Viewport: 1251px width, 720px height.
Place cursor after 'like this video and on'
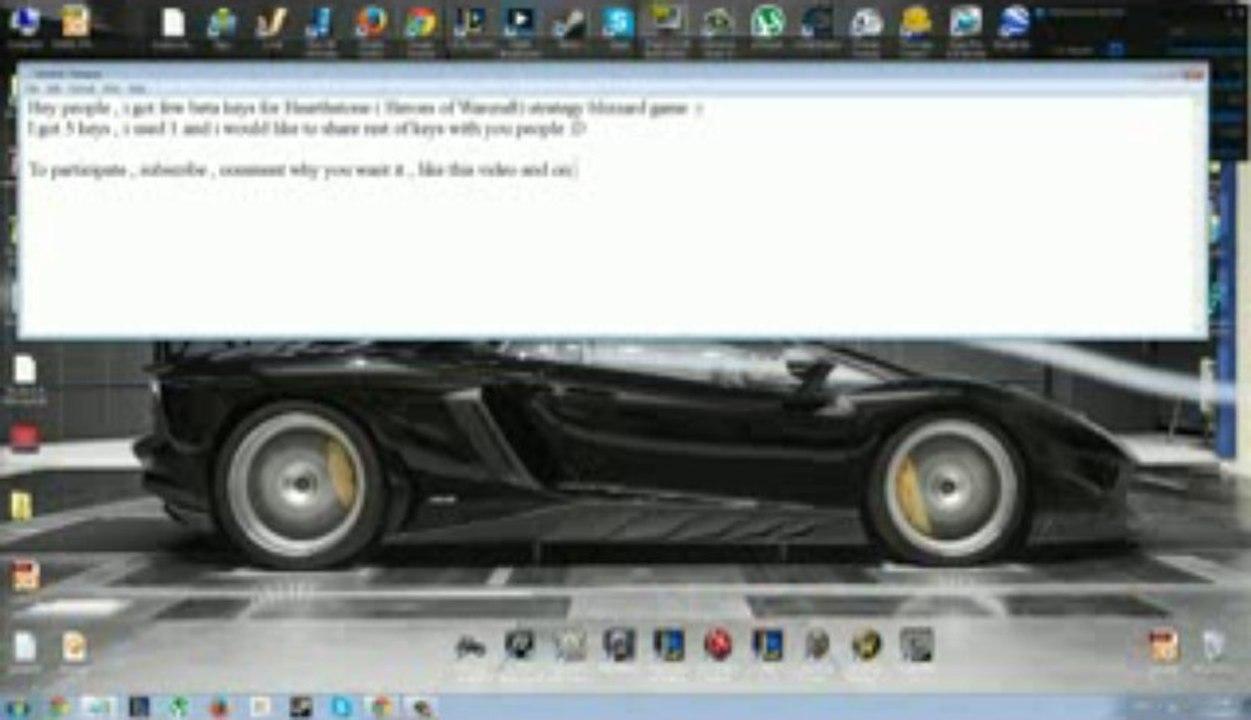[575, 171]
